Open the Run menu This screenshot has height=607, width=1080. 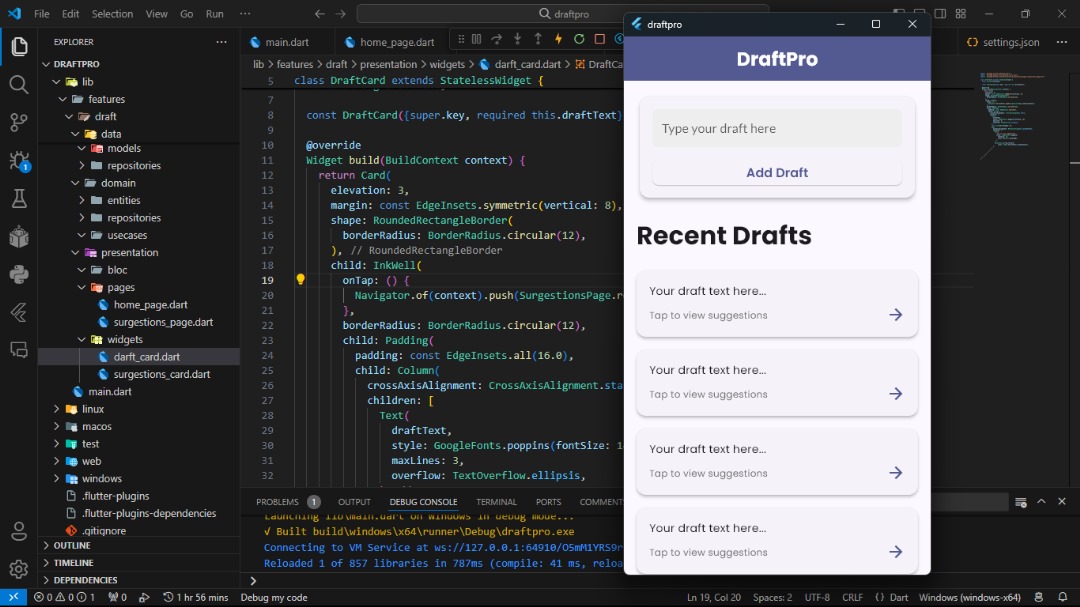pyautogui.click(x=215, y=14)
